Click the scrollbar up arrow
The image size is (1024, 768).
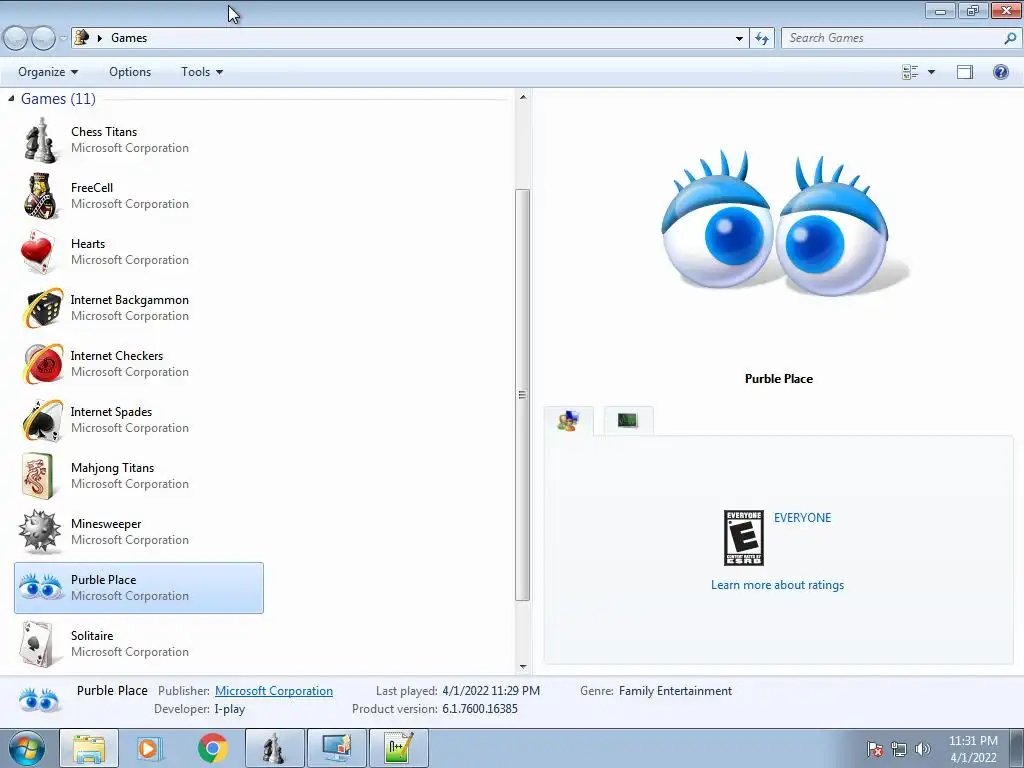(522, 97)
